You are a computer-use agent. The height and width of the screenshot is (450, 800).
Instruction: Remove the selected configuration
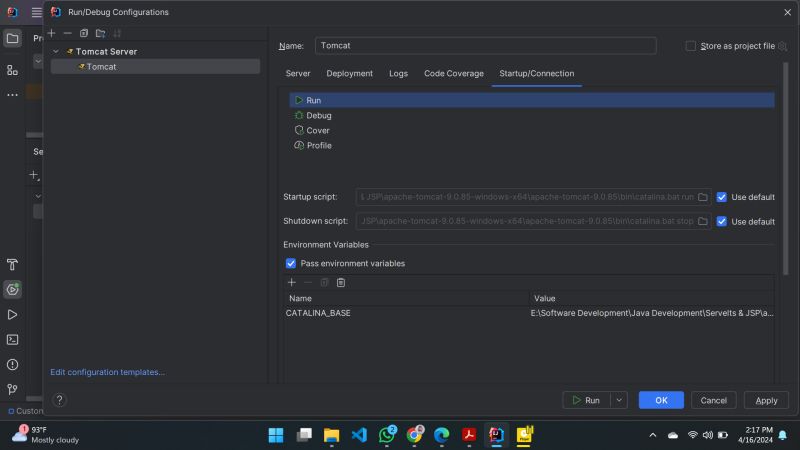[x=68, y=33]
